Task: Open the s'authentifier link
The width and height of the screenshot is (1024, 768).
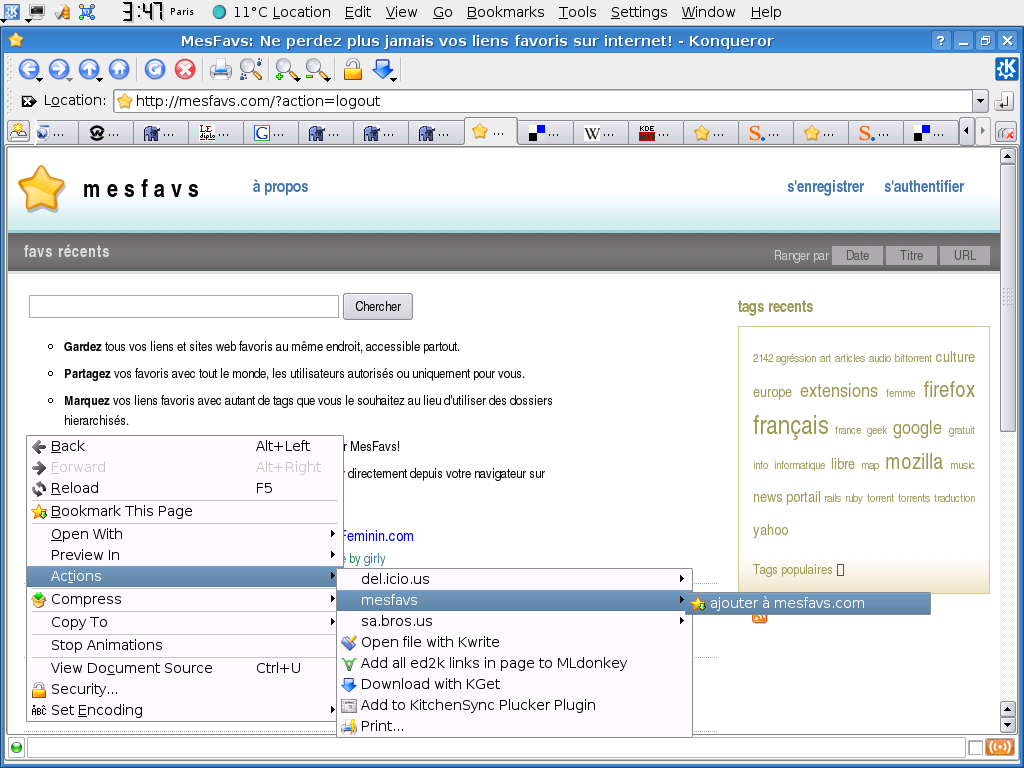Action: click(x=924, y=187)
